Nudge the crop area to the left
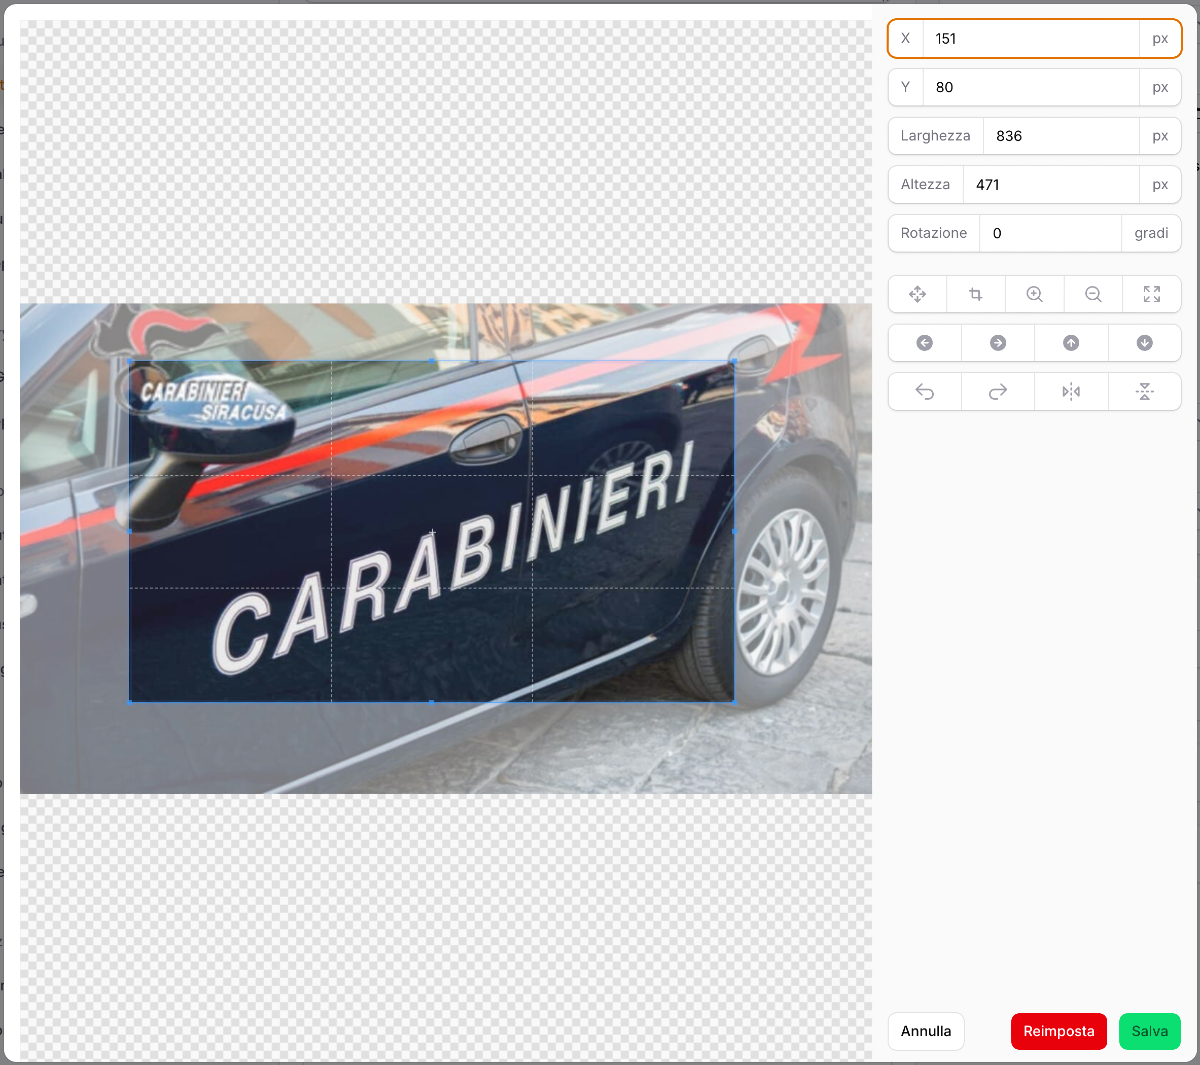This screenshot has height=1065, width=1200. 924,342
